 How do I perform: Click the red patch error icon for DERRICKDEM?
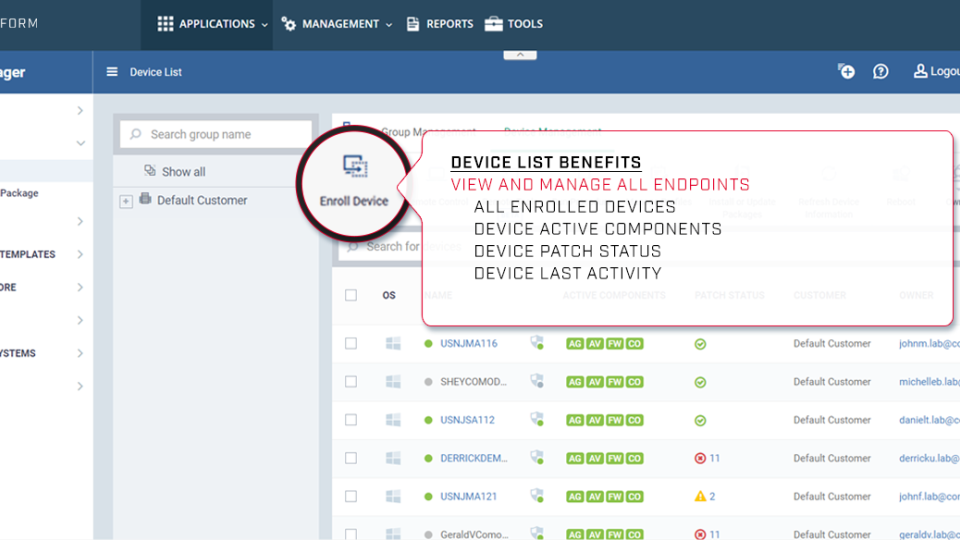click(x=700, y=458)
